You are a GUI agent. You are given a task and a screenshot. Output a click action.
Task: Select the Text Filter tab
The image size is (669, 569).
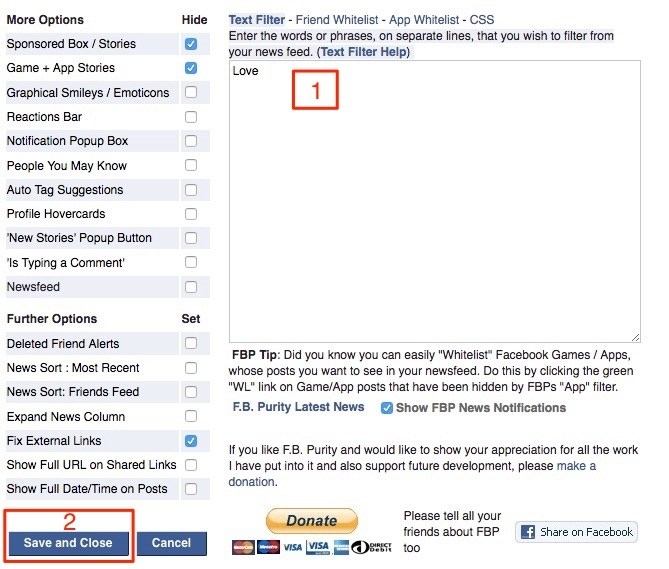coord(256,20)
